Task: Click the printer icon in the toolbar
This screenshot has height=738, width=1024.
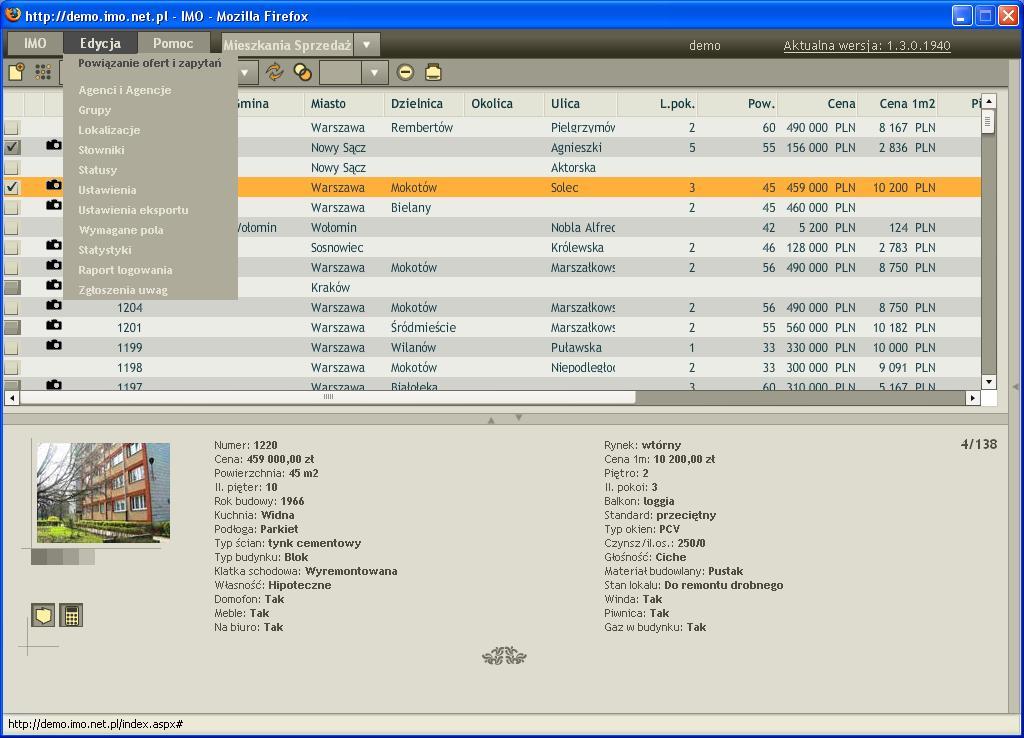Action: [x=433, y=72]
